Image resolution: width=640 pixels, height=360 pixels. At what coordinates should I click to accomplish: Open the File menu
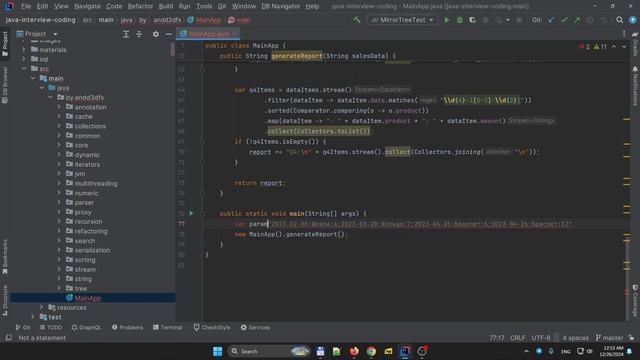coord(26,6)
